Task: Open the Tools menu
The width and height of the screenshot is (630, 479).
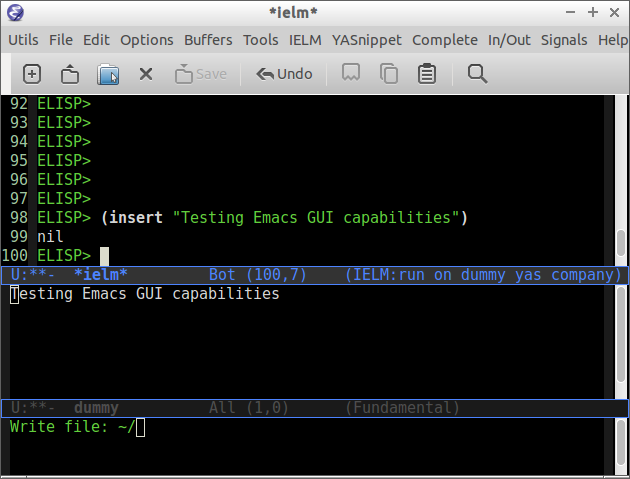Action: point(260,40)
